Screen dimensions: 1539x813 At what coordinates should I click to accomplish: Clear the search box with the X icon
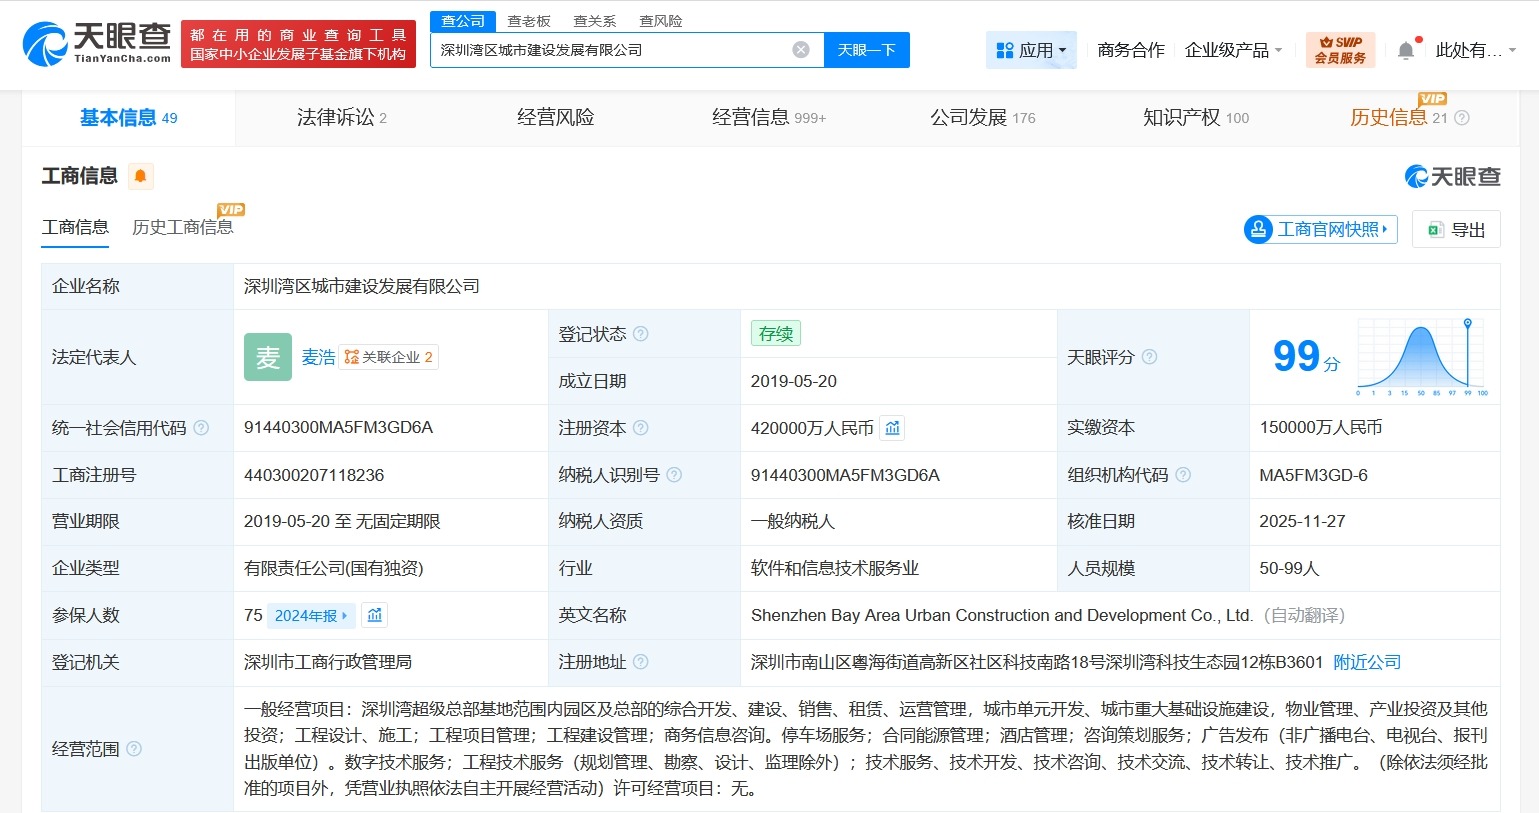[800, 49]
